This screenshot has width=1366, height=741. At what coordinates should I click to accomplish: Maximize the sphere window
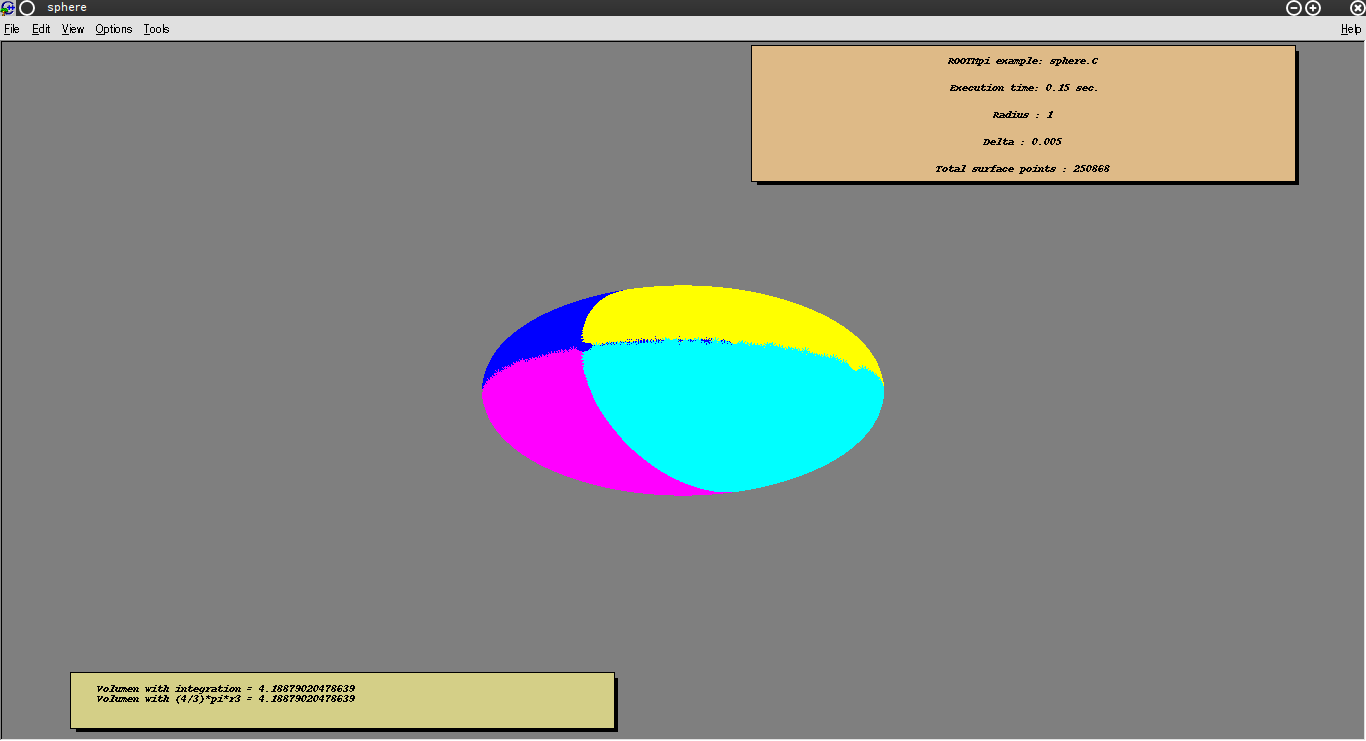(1313, 8)
